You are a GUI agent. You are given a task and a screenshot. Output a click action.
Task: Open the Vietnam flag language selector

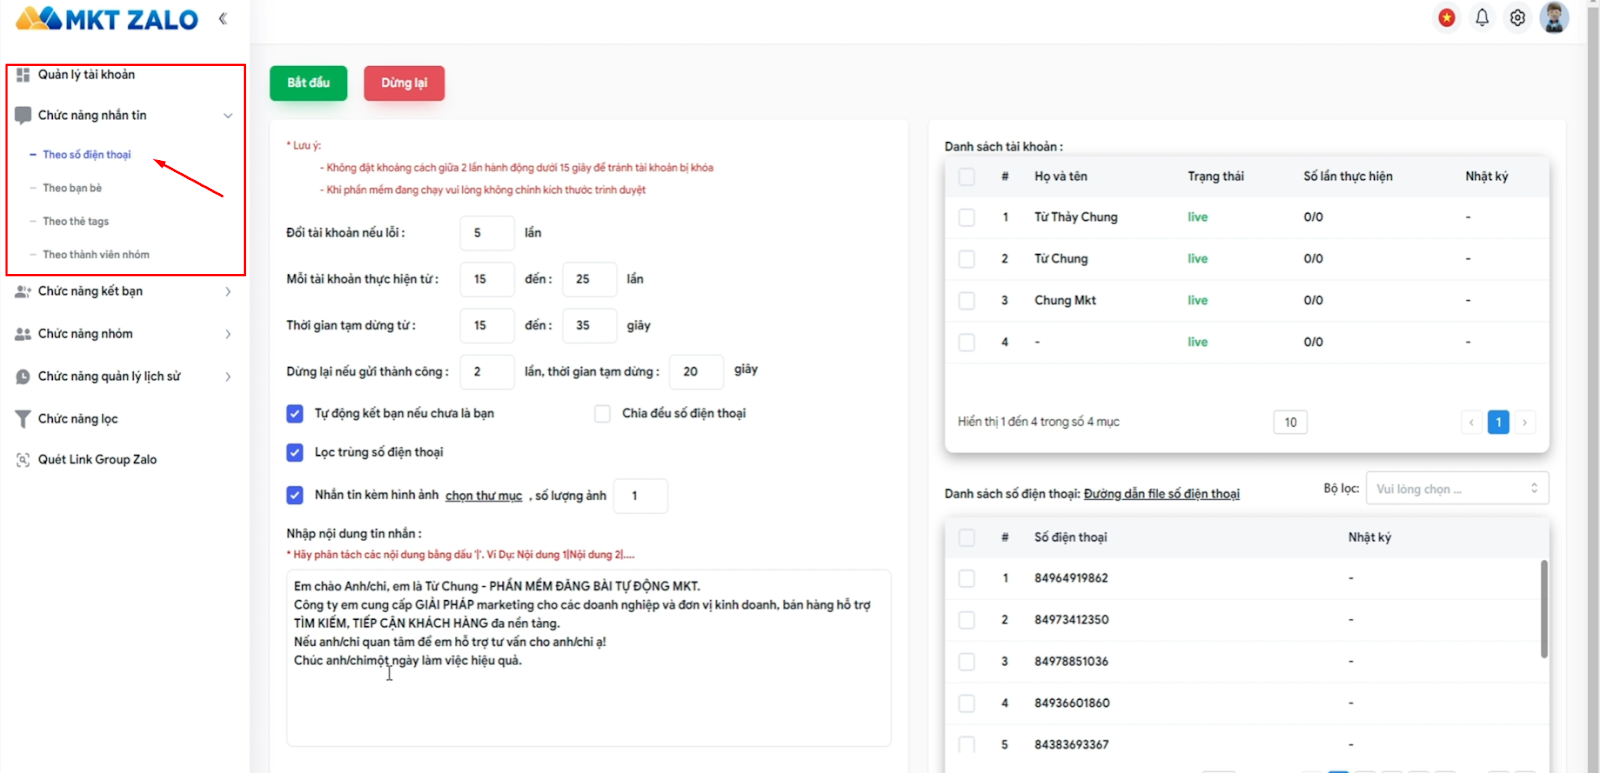(x=1446, y=17)
